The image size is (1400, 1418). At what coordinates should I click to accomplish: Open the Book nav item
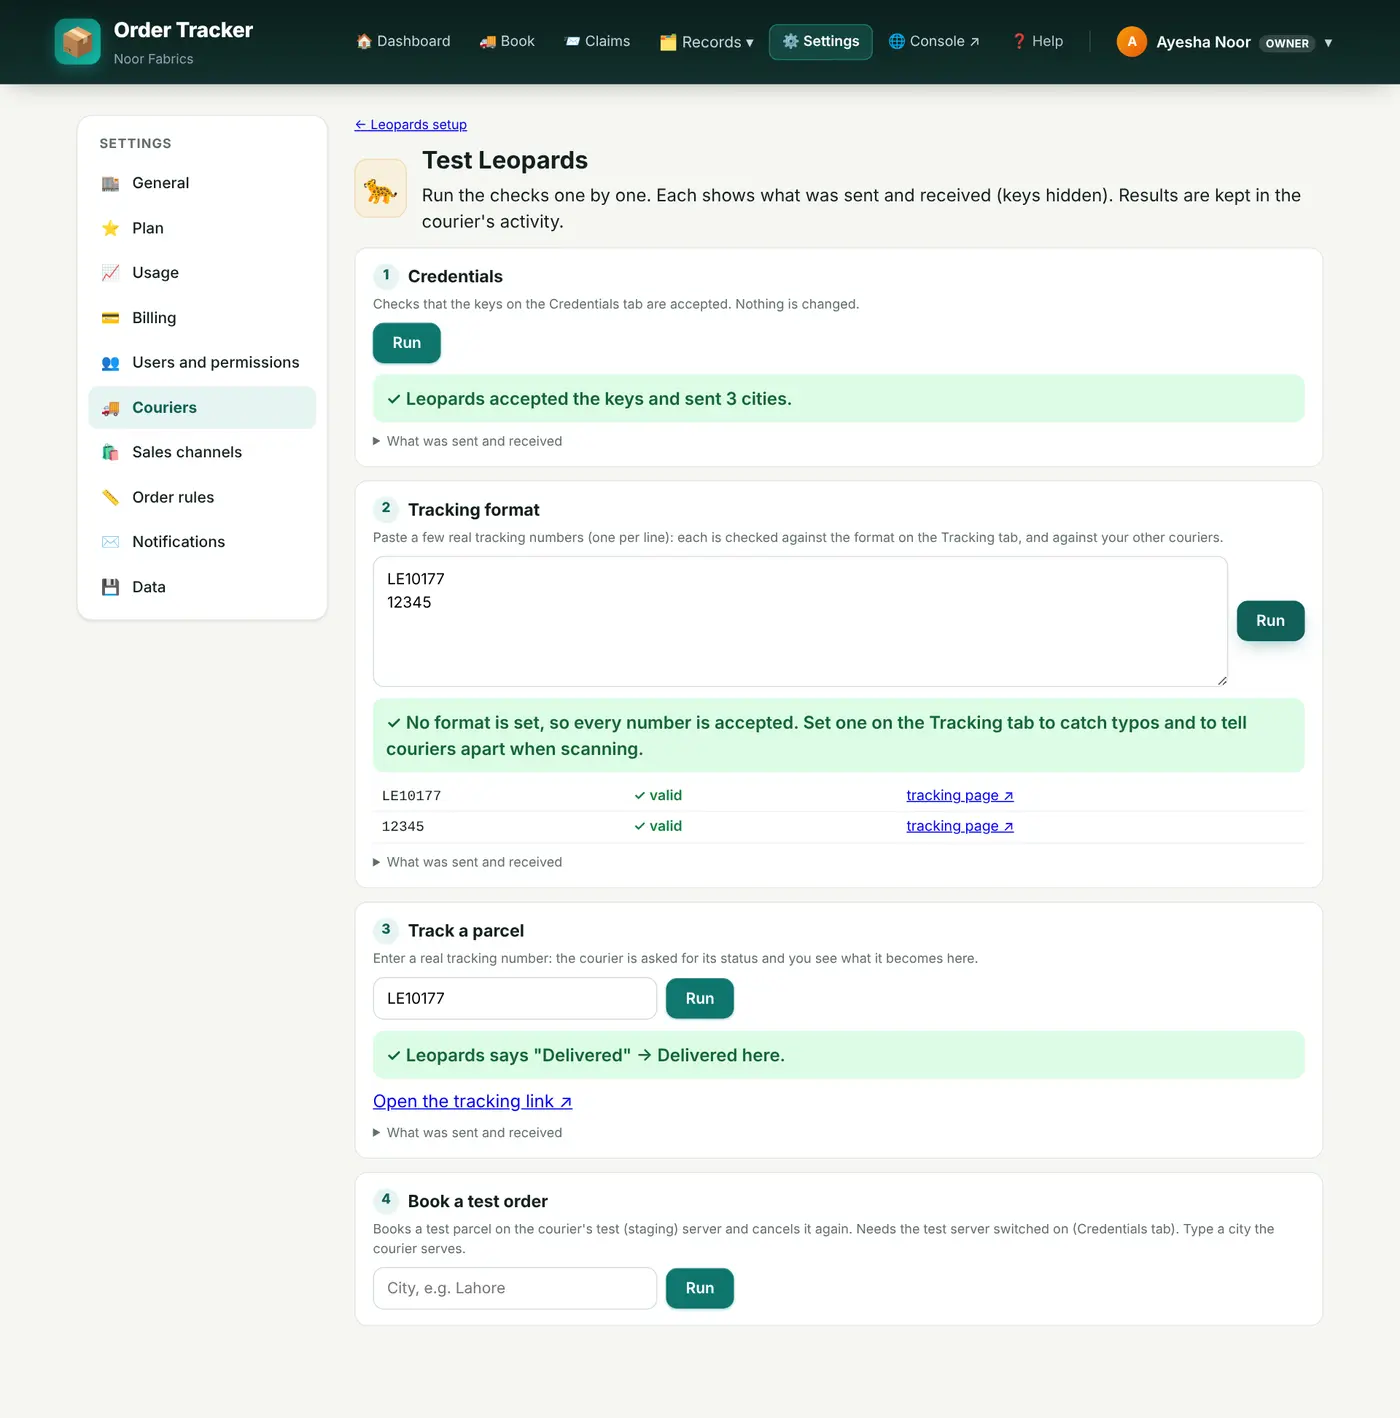tap(507, 41)
